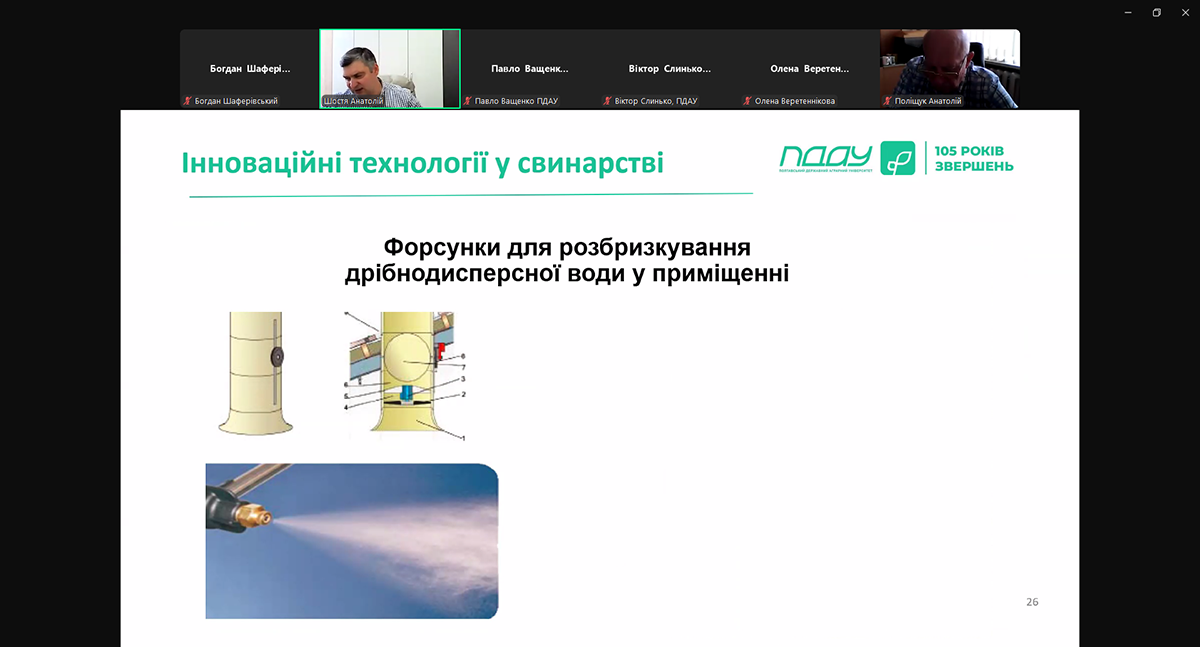Click muted mic icon for Поліщук Анатолій

tap(887, 101)
